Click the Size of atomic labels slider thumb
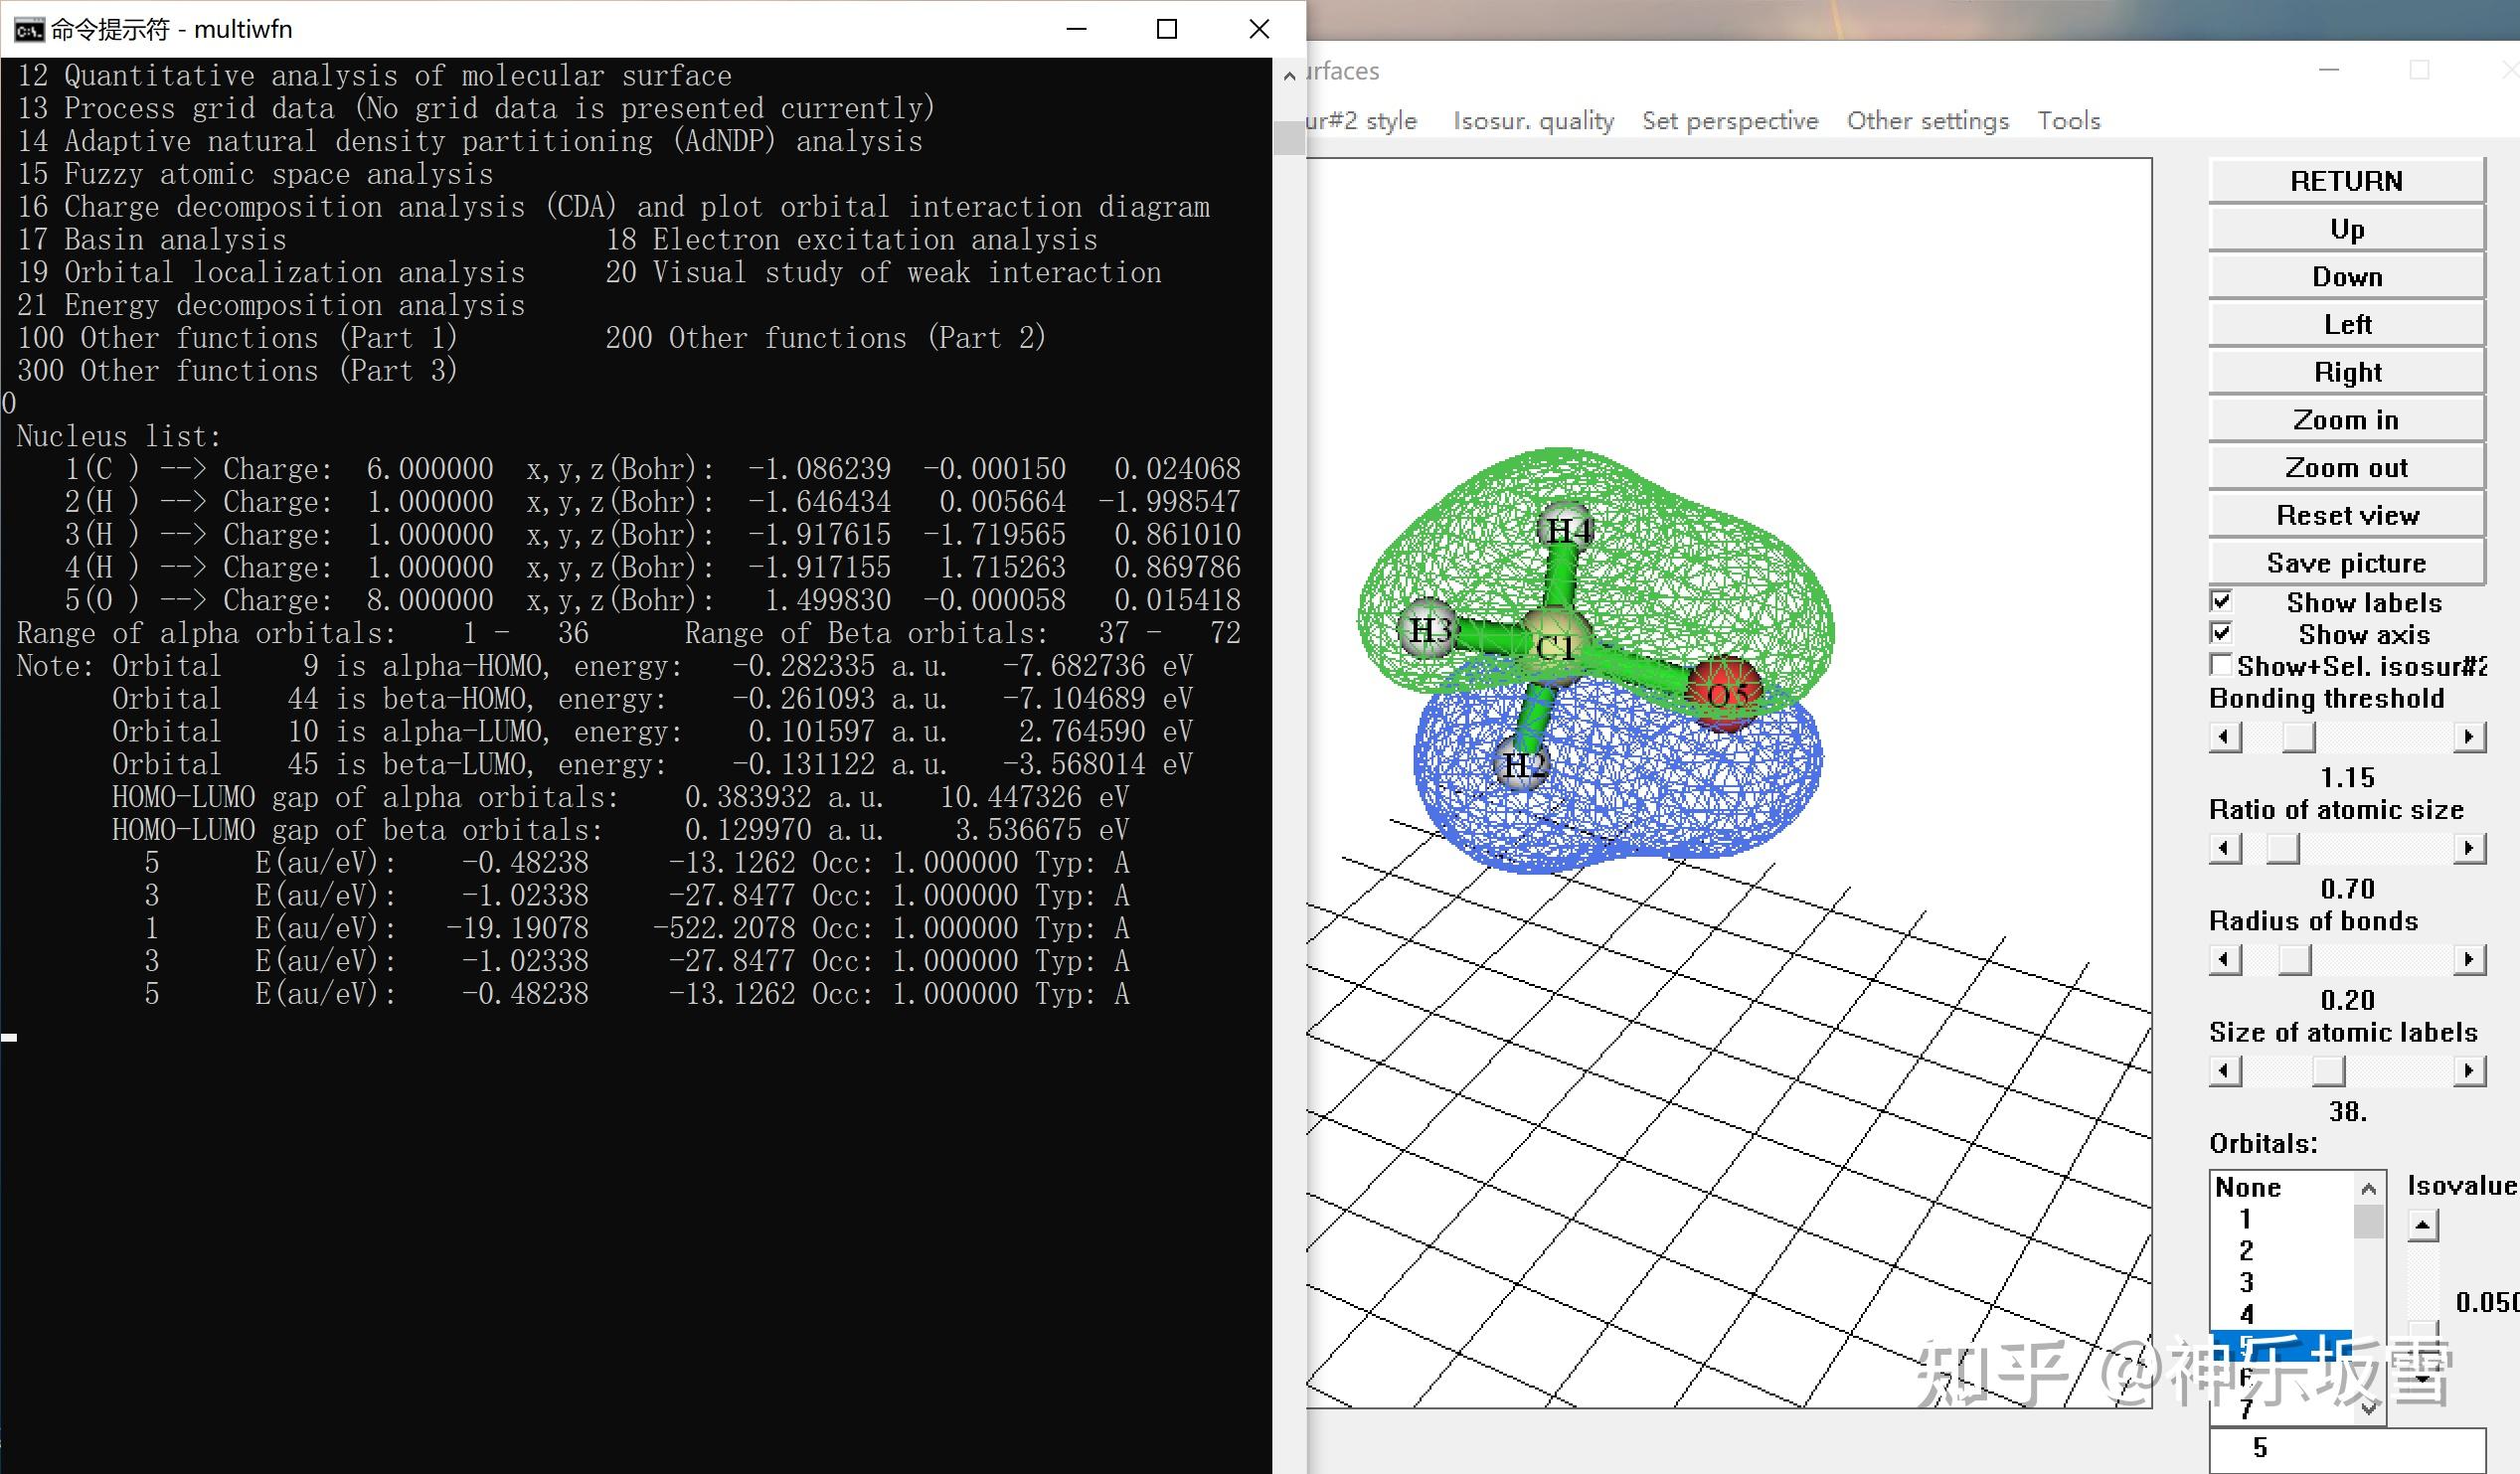This screenshot has height=1474, width=2520. [2328, 1071]
